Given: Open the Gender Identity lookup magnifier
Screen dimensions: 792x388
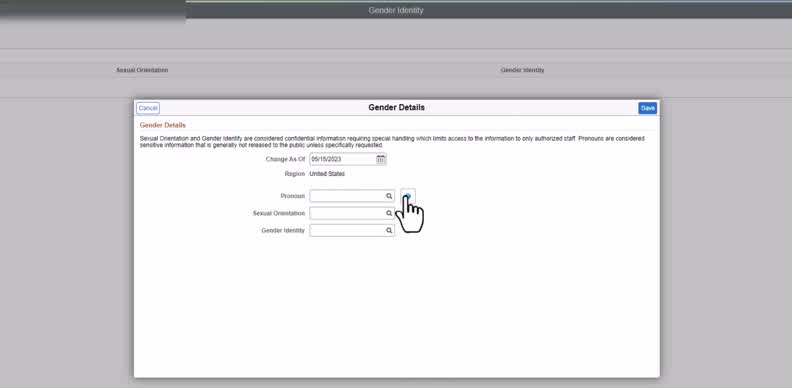Looking at the screenshot, I should 389,230.
